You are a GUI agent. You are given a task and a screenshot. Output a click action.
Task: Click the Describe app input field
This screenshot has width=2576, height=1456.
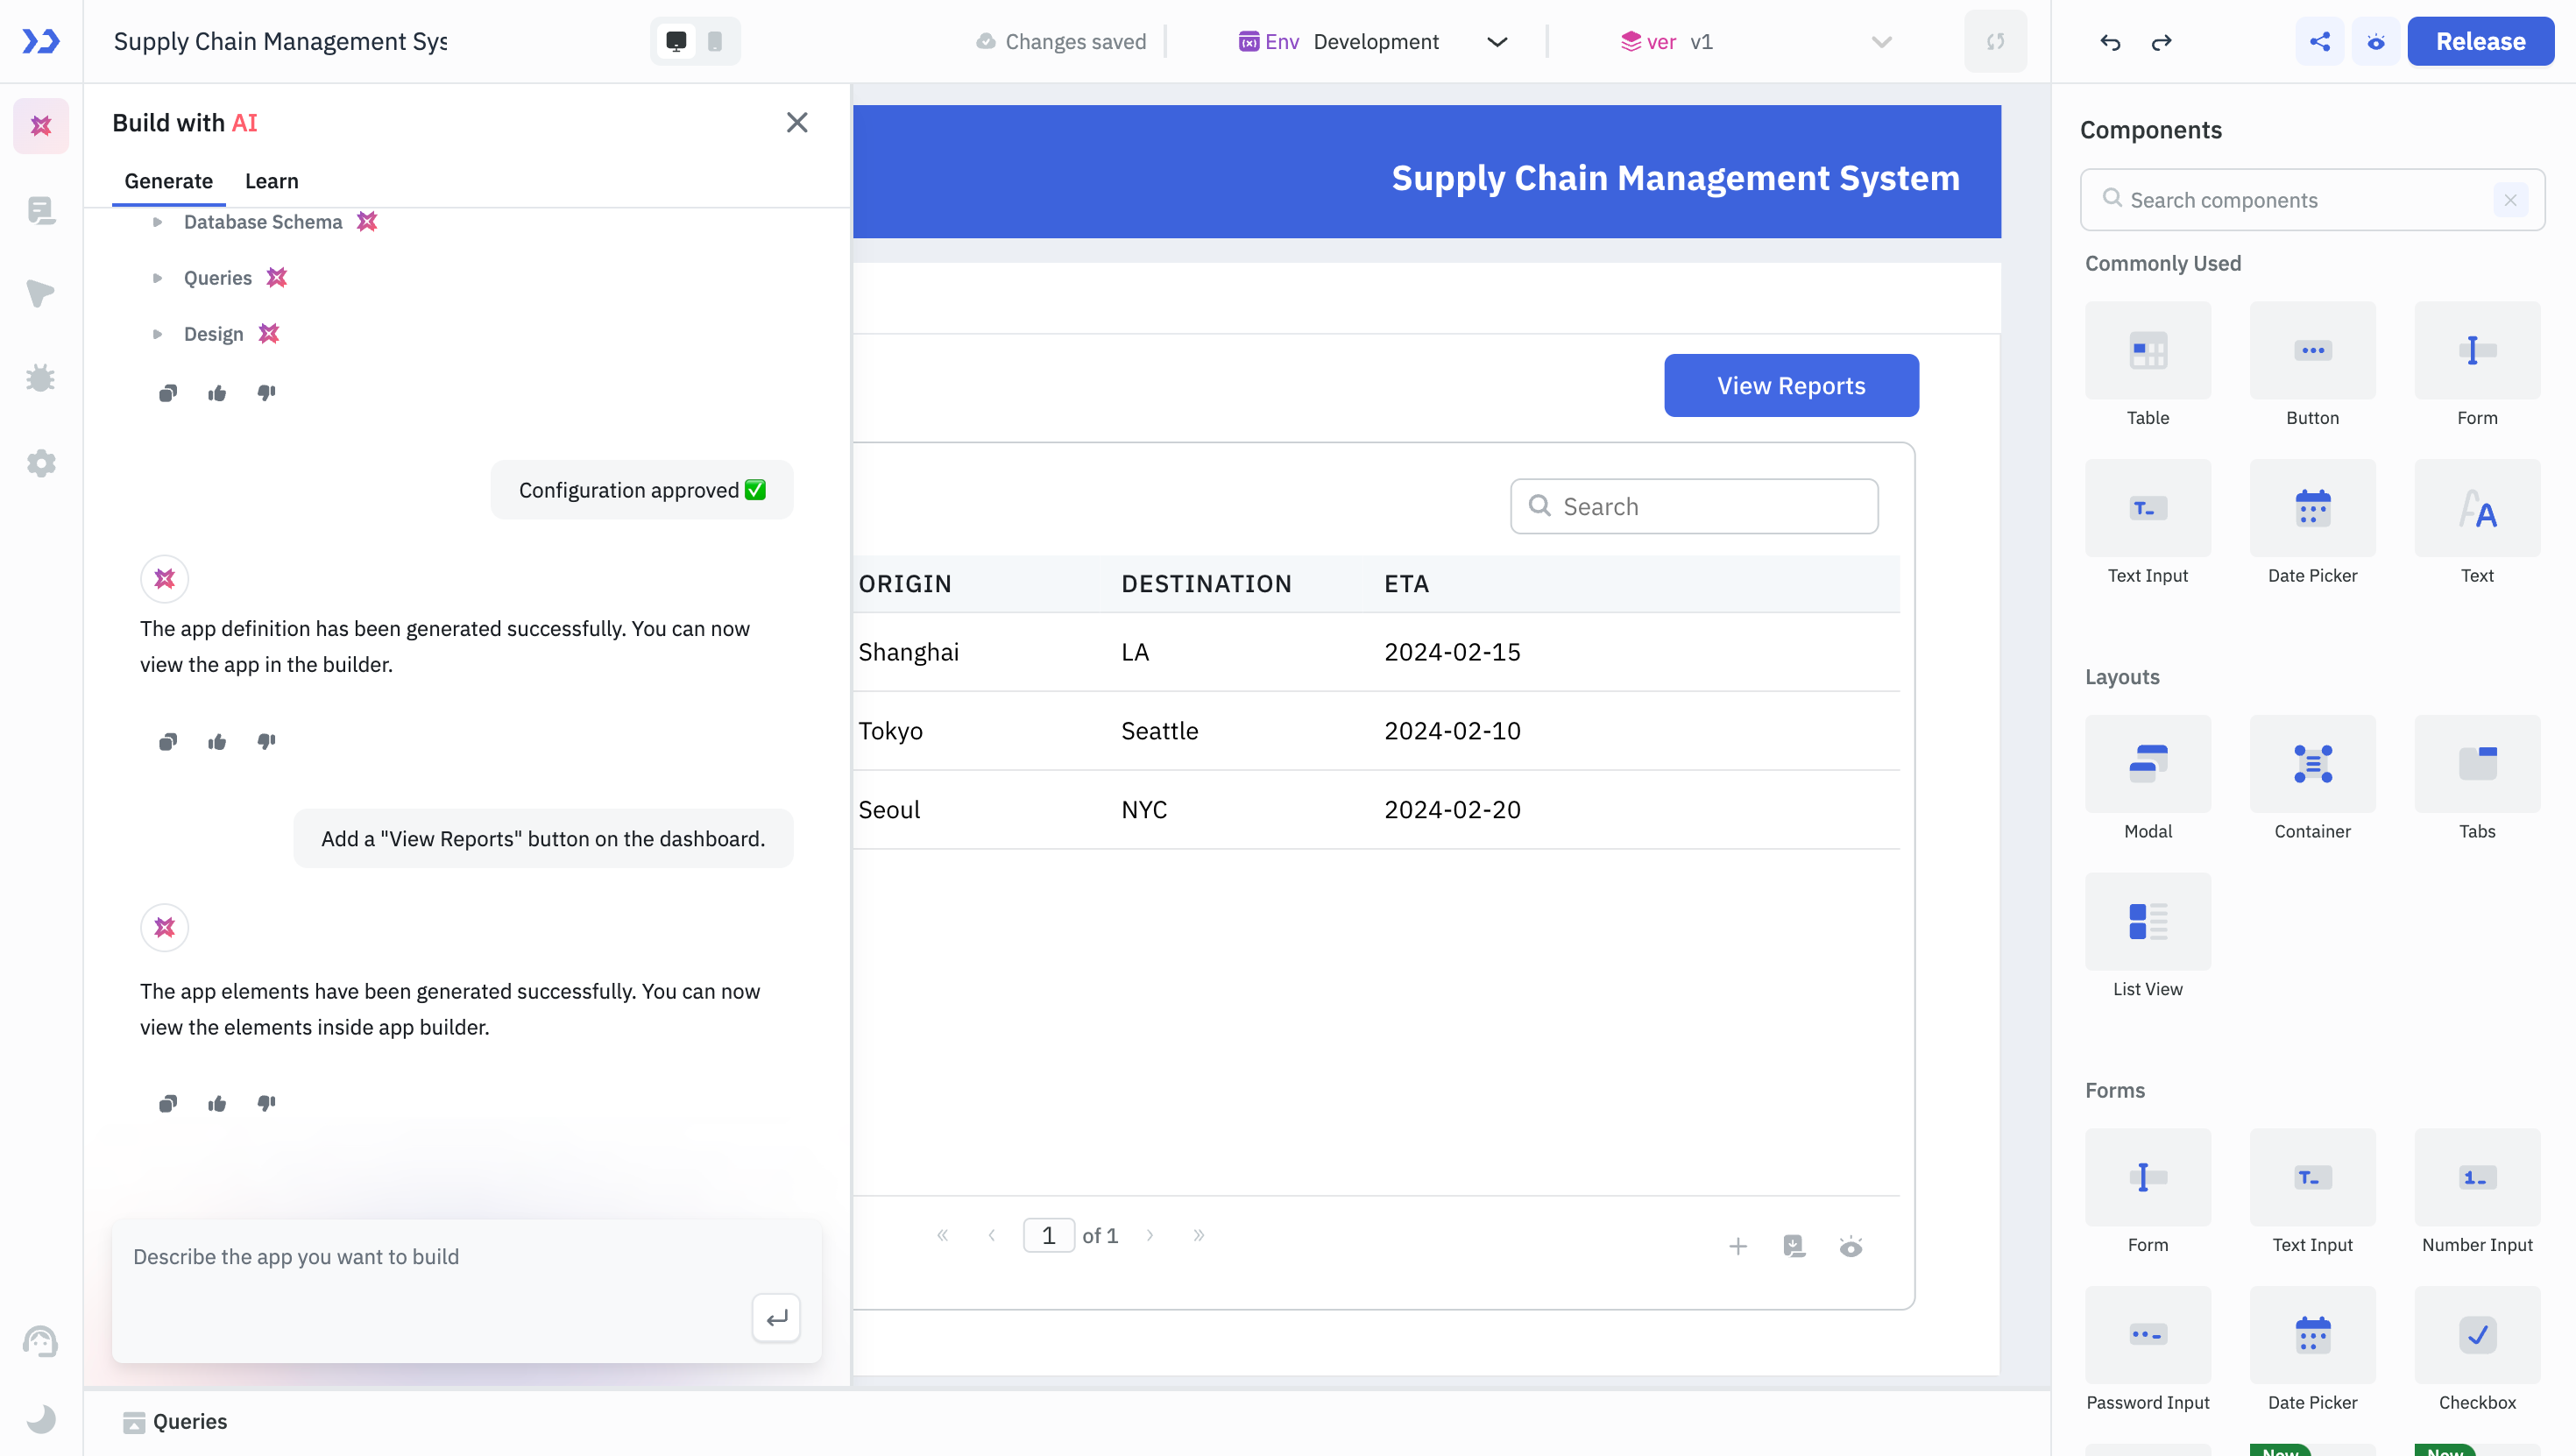(x=464, y=1283)
